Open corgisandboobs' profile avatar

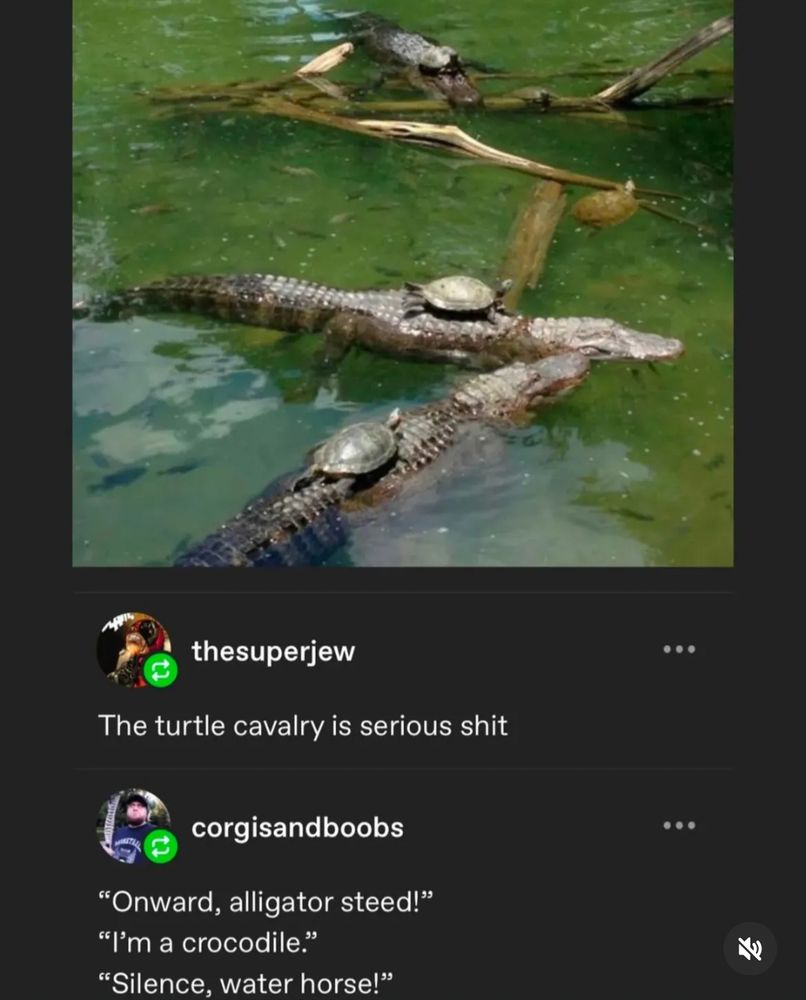coord(133,826)
